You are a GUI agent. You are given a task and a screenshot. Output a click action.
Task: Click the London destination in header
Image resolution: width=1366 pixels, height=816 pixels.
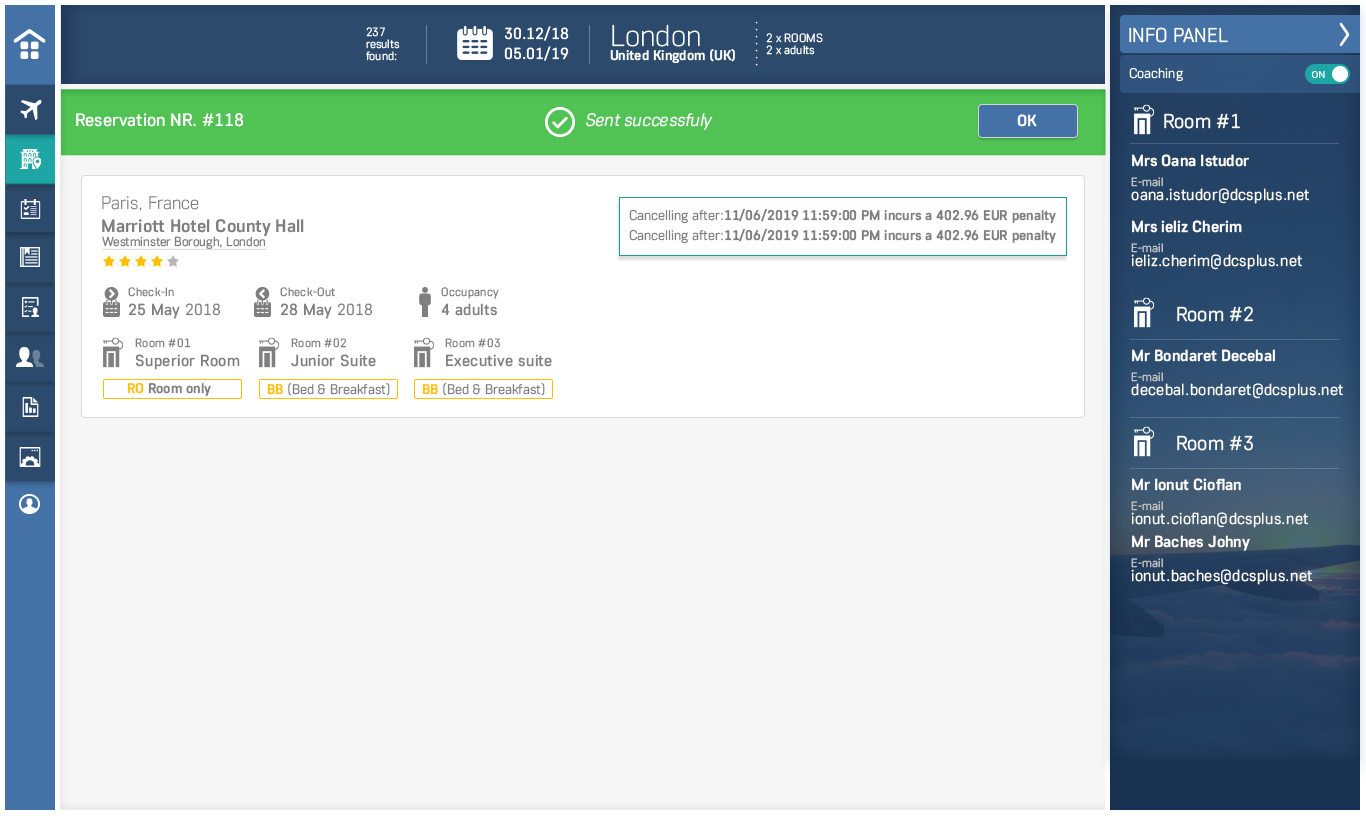[x=656, y=36]
